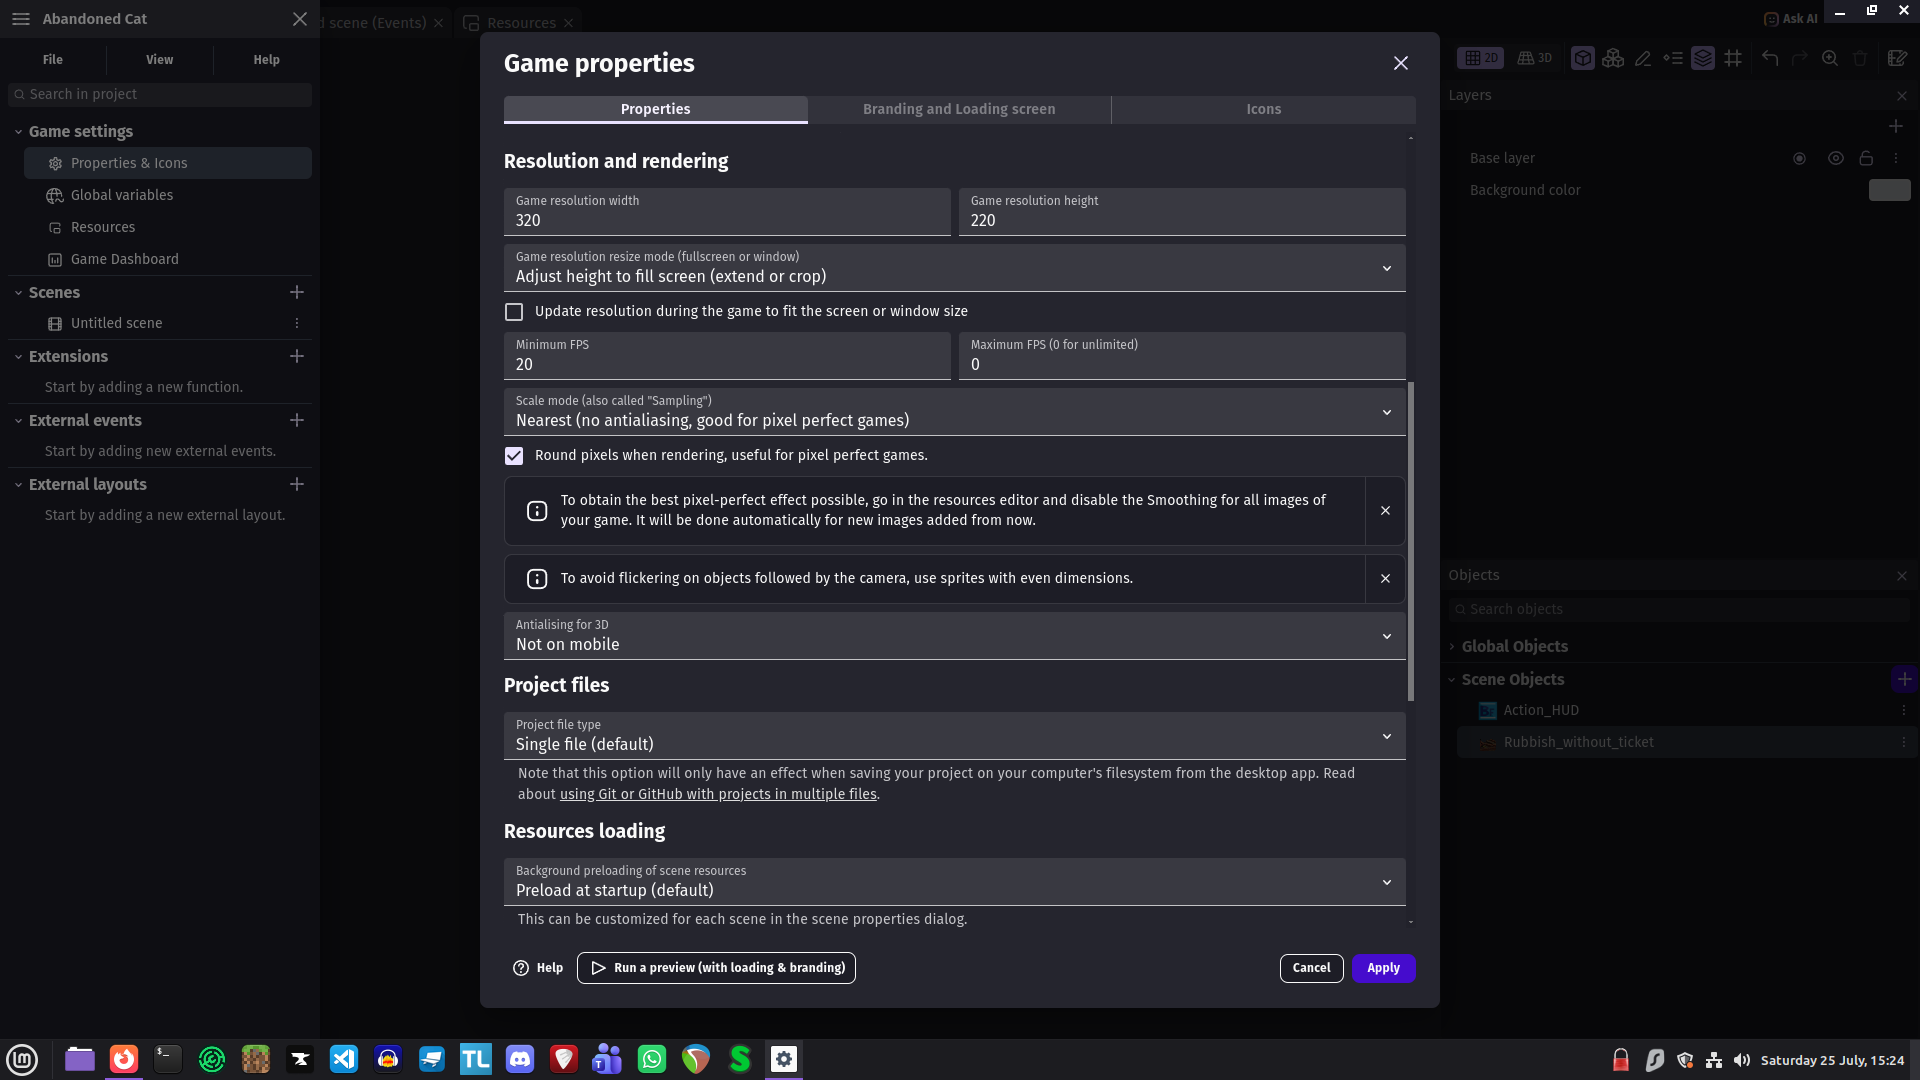Open the Instances list panel icon
Image resolution: width=1920 pixels, height=1080 pixels.
pyautogui.click(x=1673, y=58)
